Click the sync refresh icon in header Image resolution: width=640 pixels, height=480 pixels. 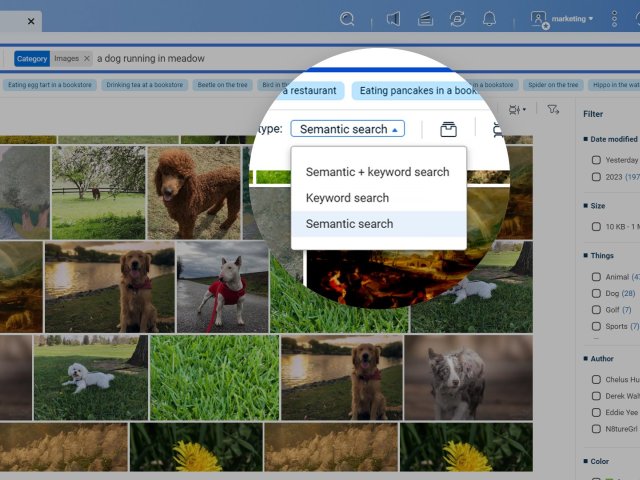[x=457, y=19]
